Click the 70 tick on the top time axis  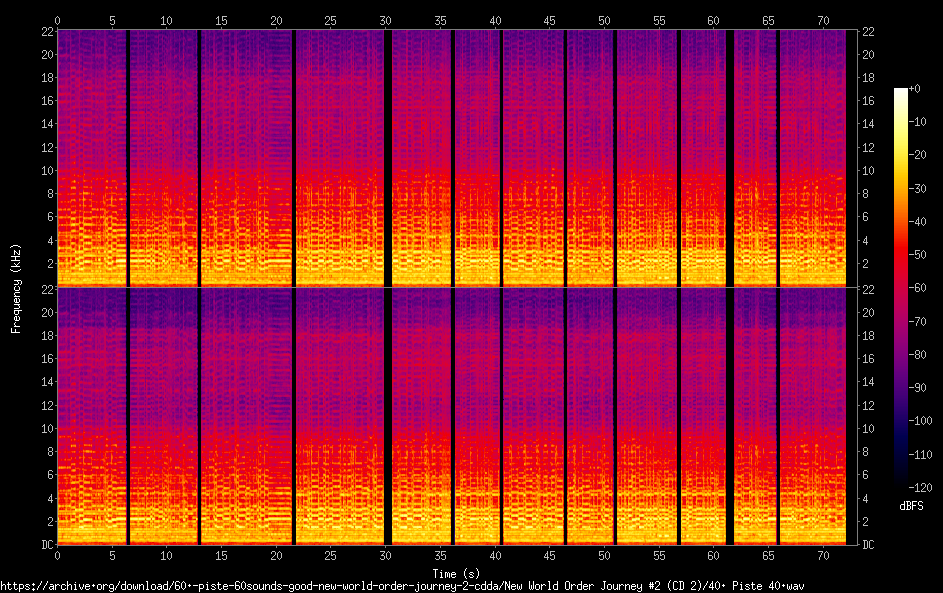[x=823, y=20]
